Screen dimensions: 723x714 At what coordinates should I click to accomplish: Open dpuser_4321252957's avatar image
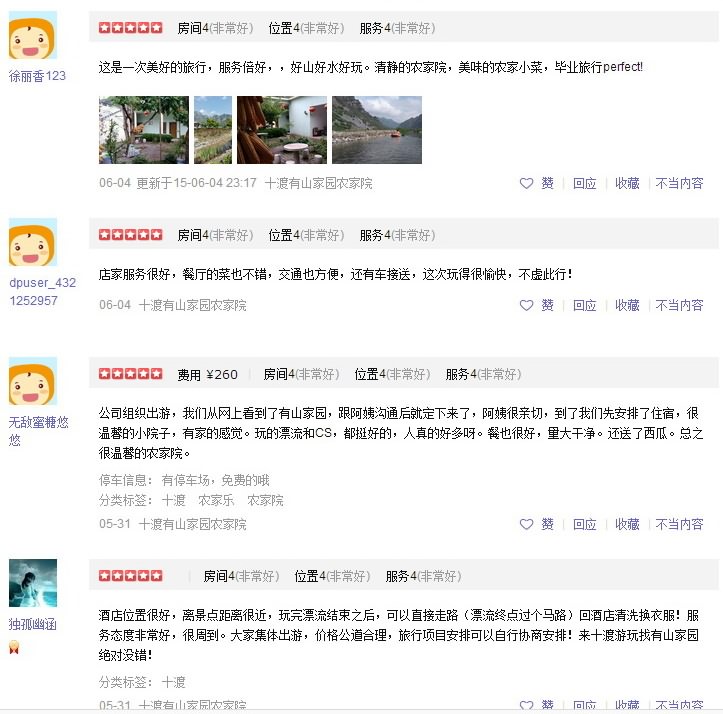pyautogui.click(x=33, y=243)
